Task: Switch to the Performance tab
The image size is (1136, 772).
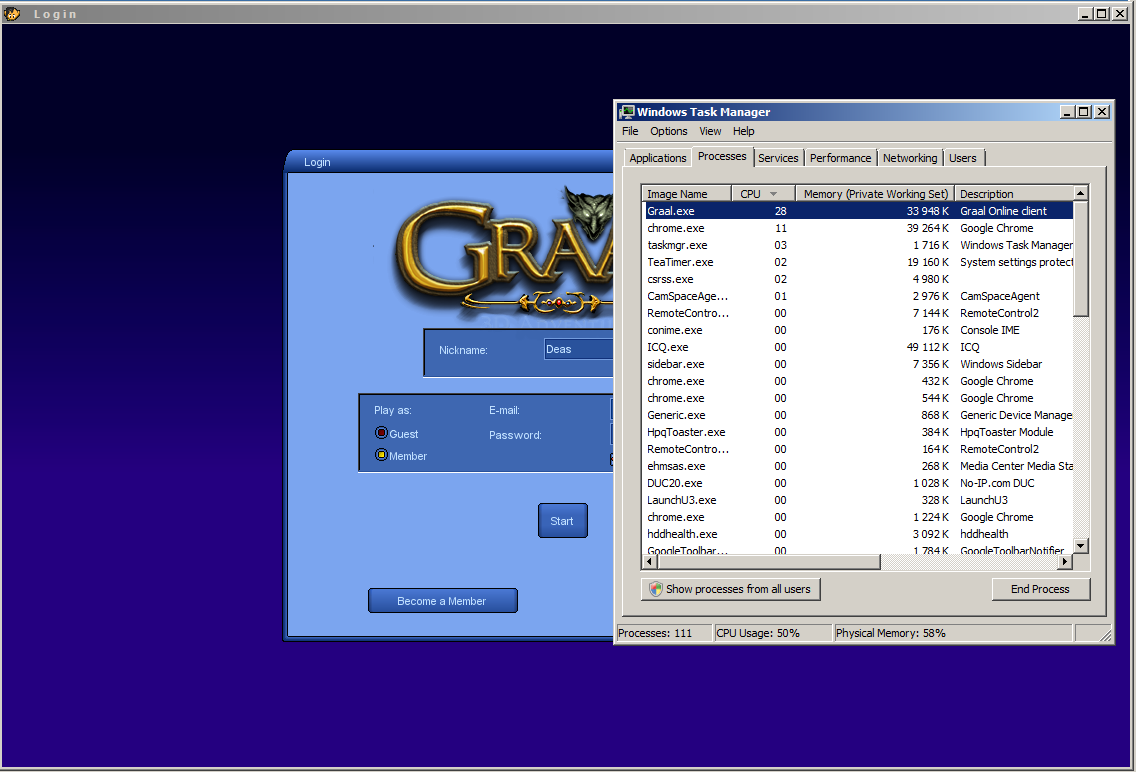Action: pyautogui.click(x=840, y=158)
